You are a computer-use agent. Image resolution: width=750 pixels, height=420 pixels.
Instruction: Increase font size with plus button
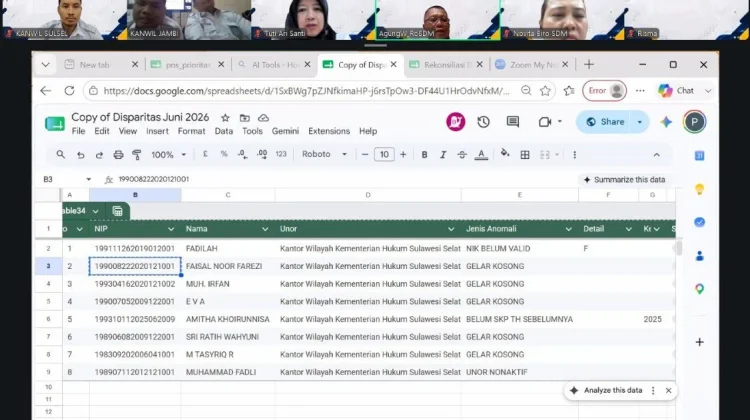click(x=403, y=154)
